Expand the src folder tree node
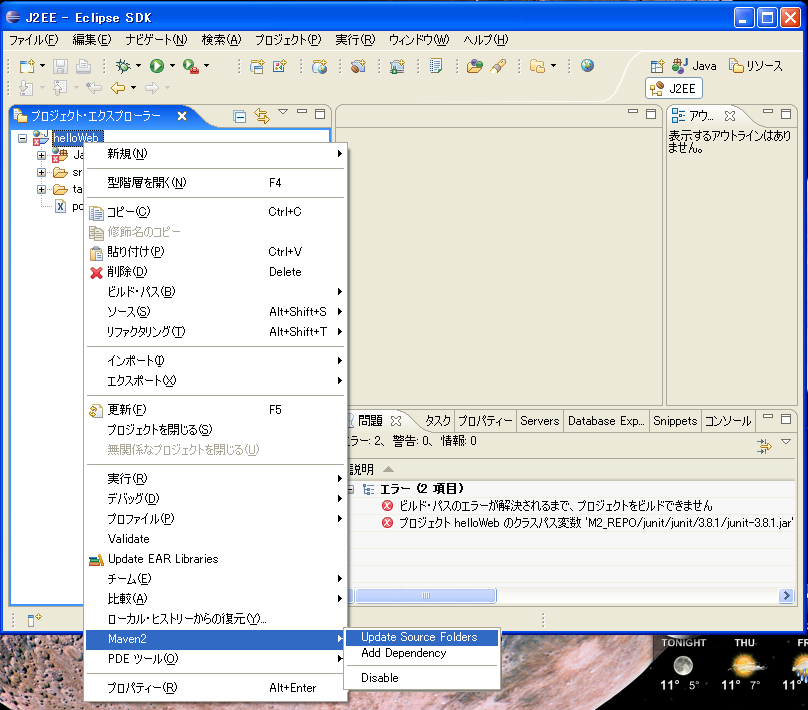This screenshot has width=808, height=710. click(42, 172)
